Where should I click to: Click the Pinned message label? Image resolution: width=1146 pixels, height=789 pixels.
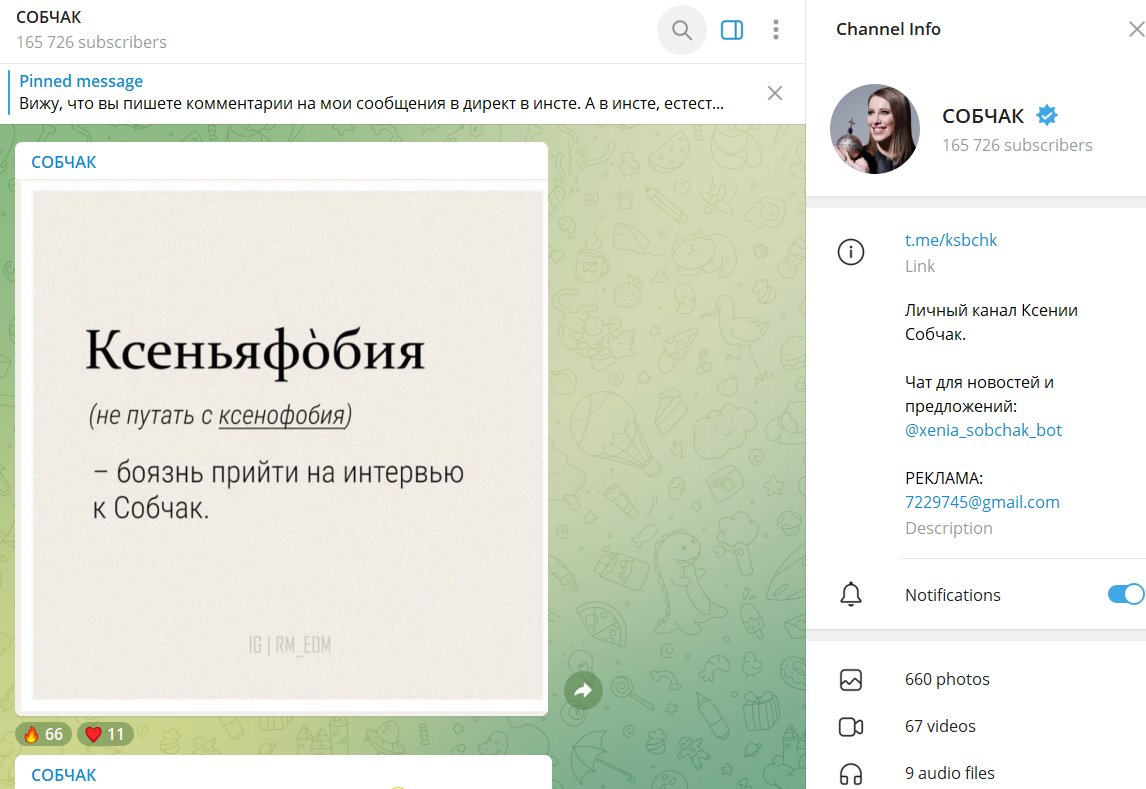point(81,80)
